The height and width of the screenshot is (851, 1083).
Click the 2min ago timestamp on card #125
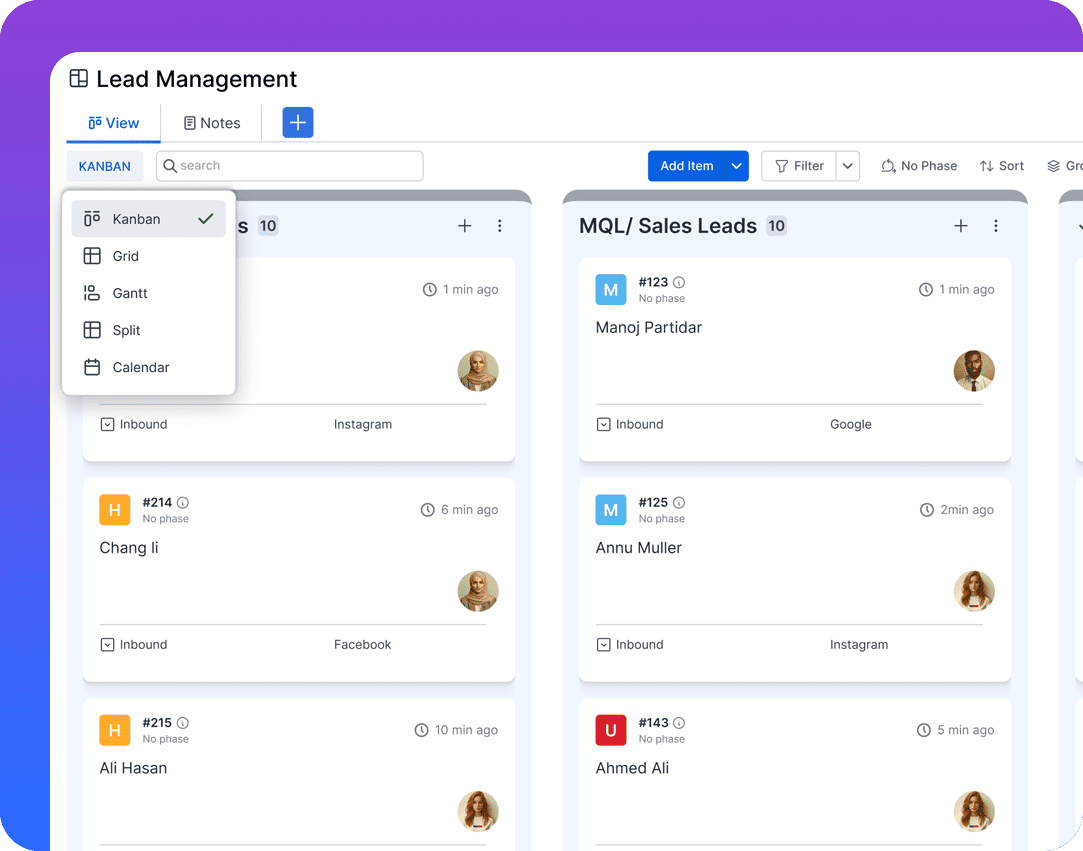(x=966, y=510)
